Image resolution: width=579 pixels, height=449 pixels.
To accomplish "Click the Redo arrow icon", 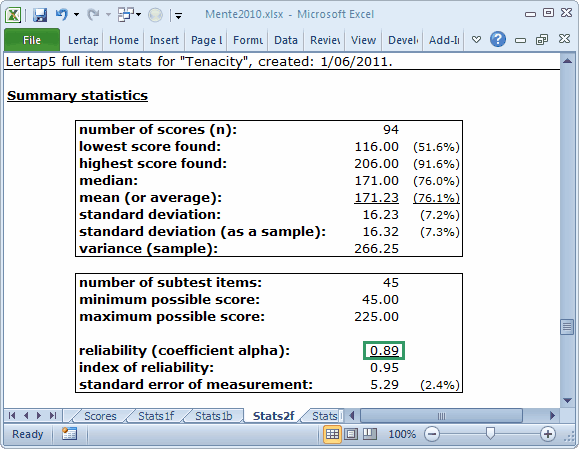I will tap(93, 15).
